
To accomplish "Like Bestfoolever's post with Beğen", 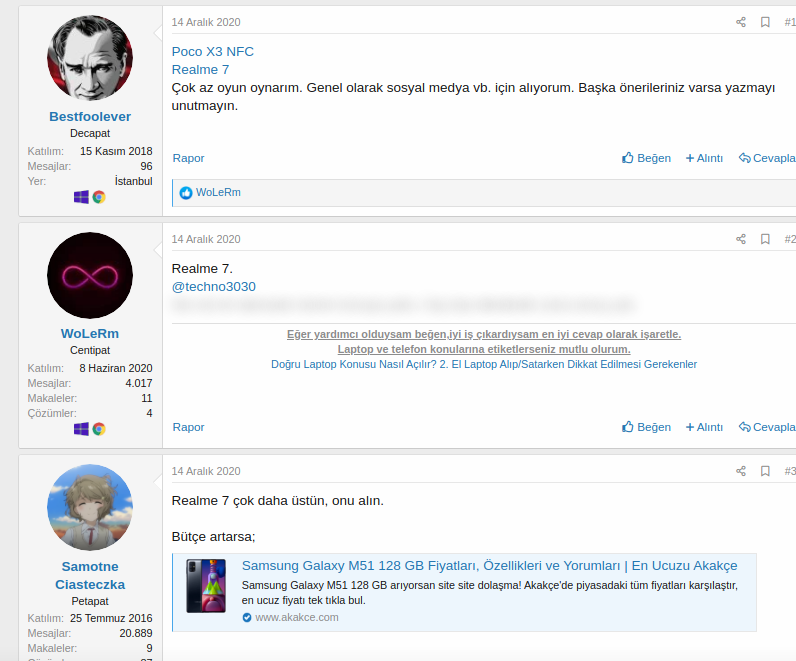I will (646, 158).
